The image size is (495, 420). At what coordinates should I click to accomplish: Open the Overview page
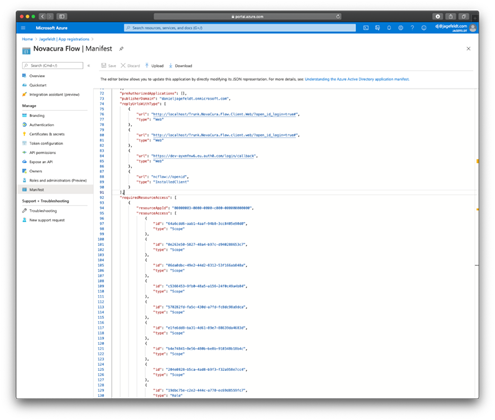tap(37, 76)
